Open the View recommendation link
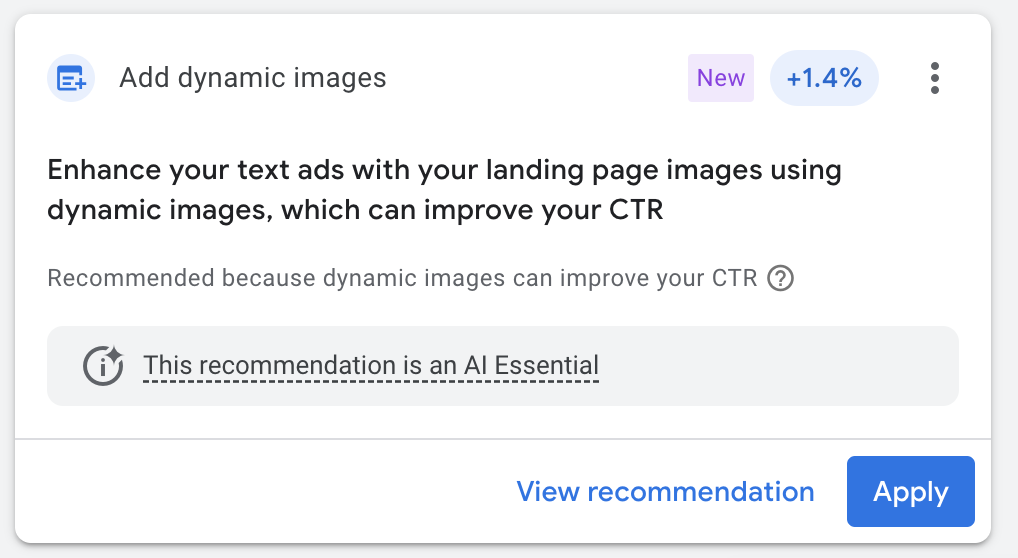Viewport: 1018px width, 558px height. [665, 492]
